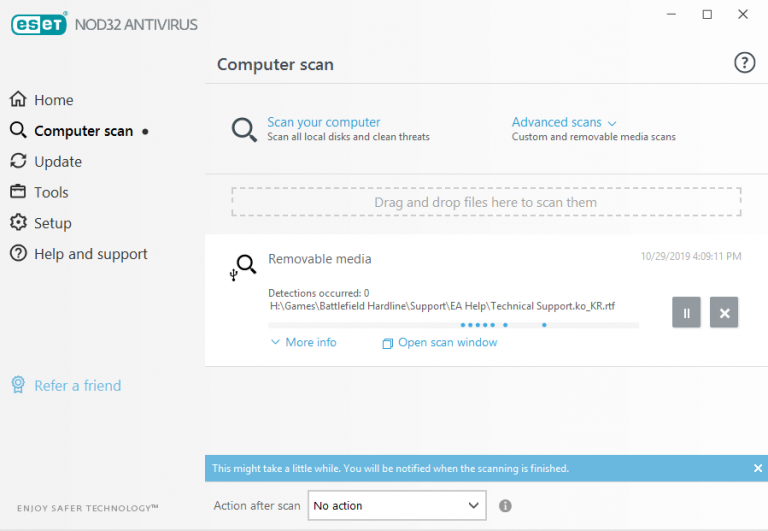Click the Refer a friend ribbon icon
768x531 pixels.
coord(17,385)
